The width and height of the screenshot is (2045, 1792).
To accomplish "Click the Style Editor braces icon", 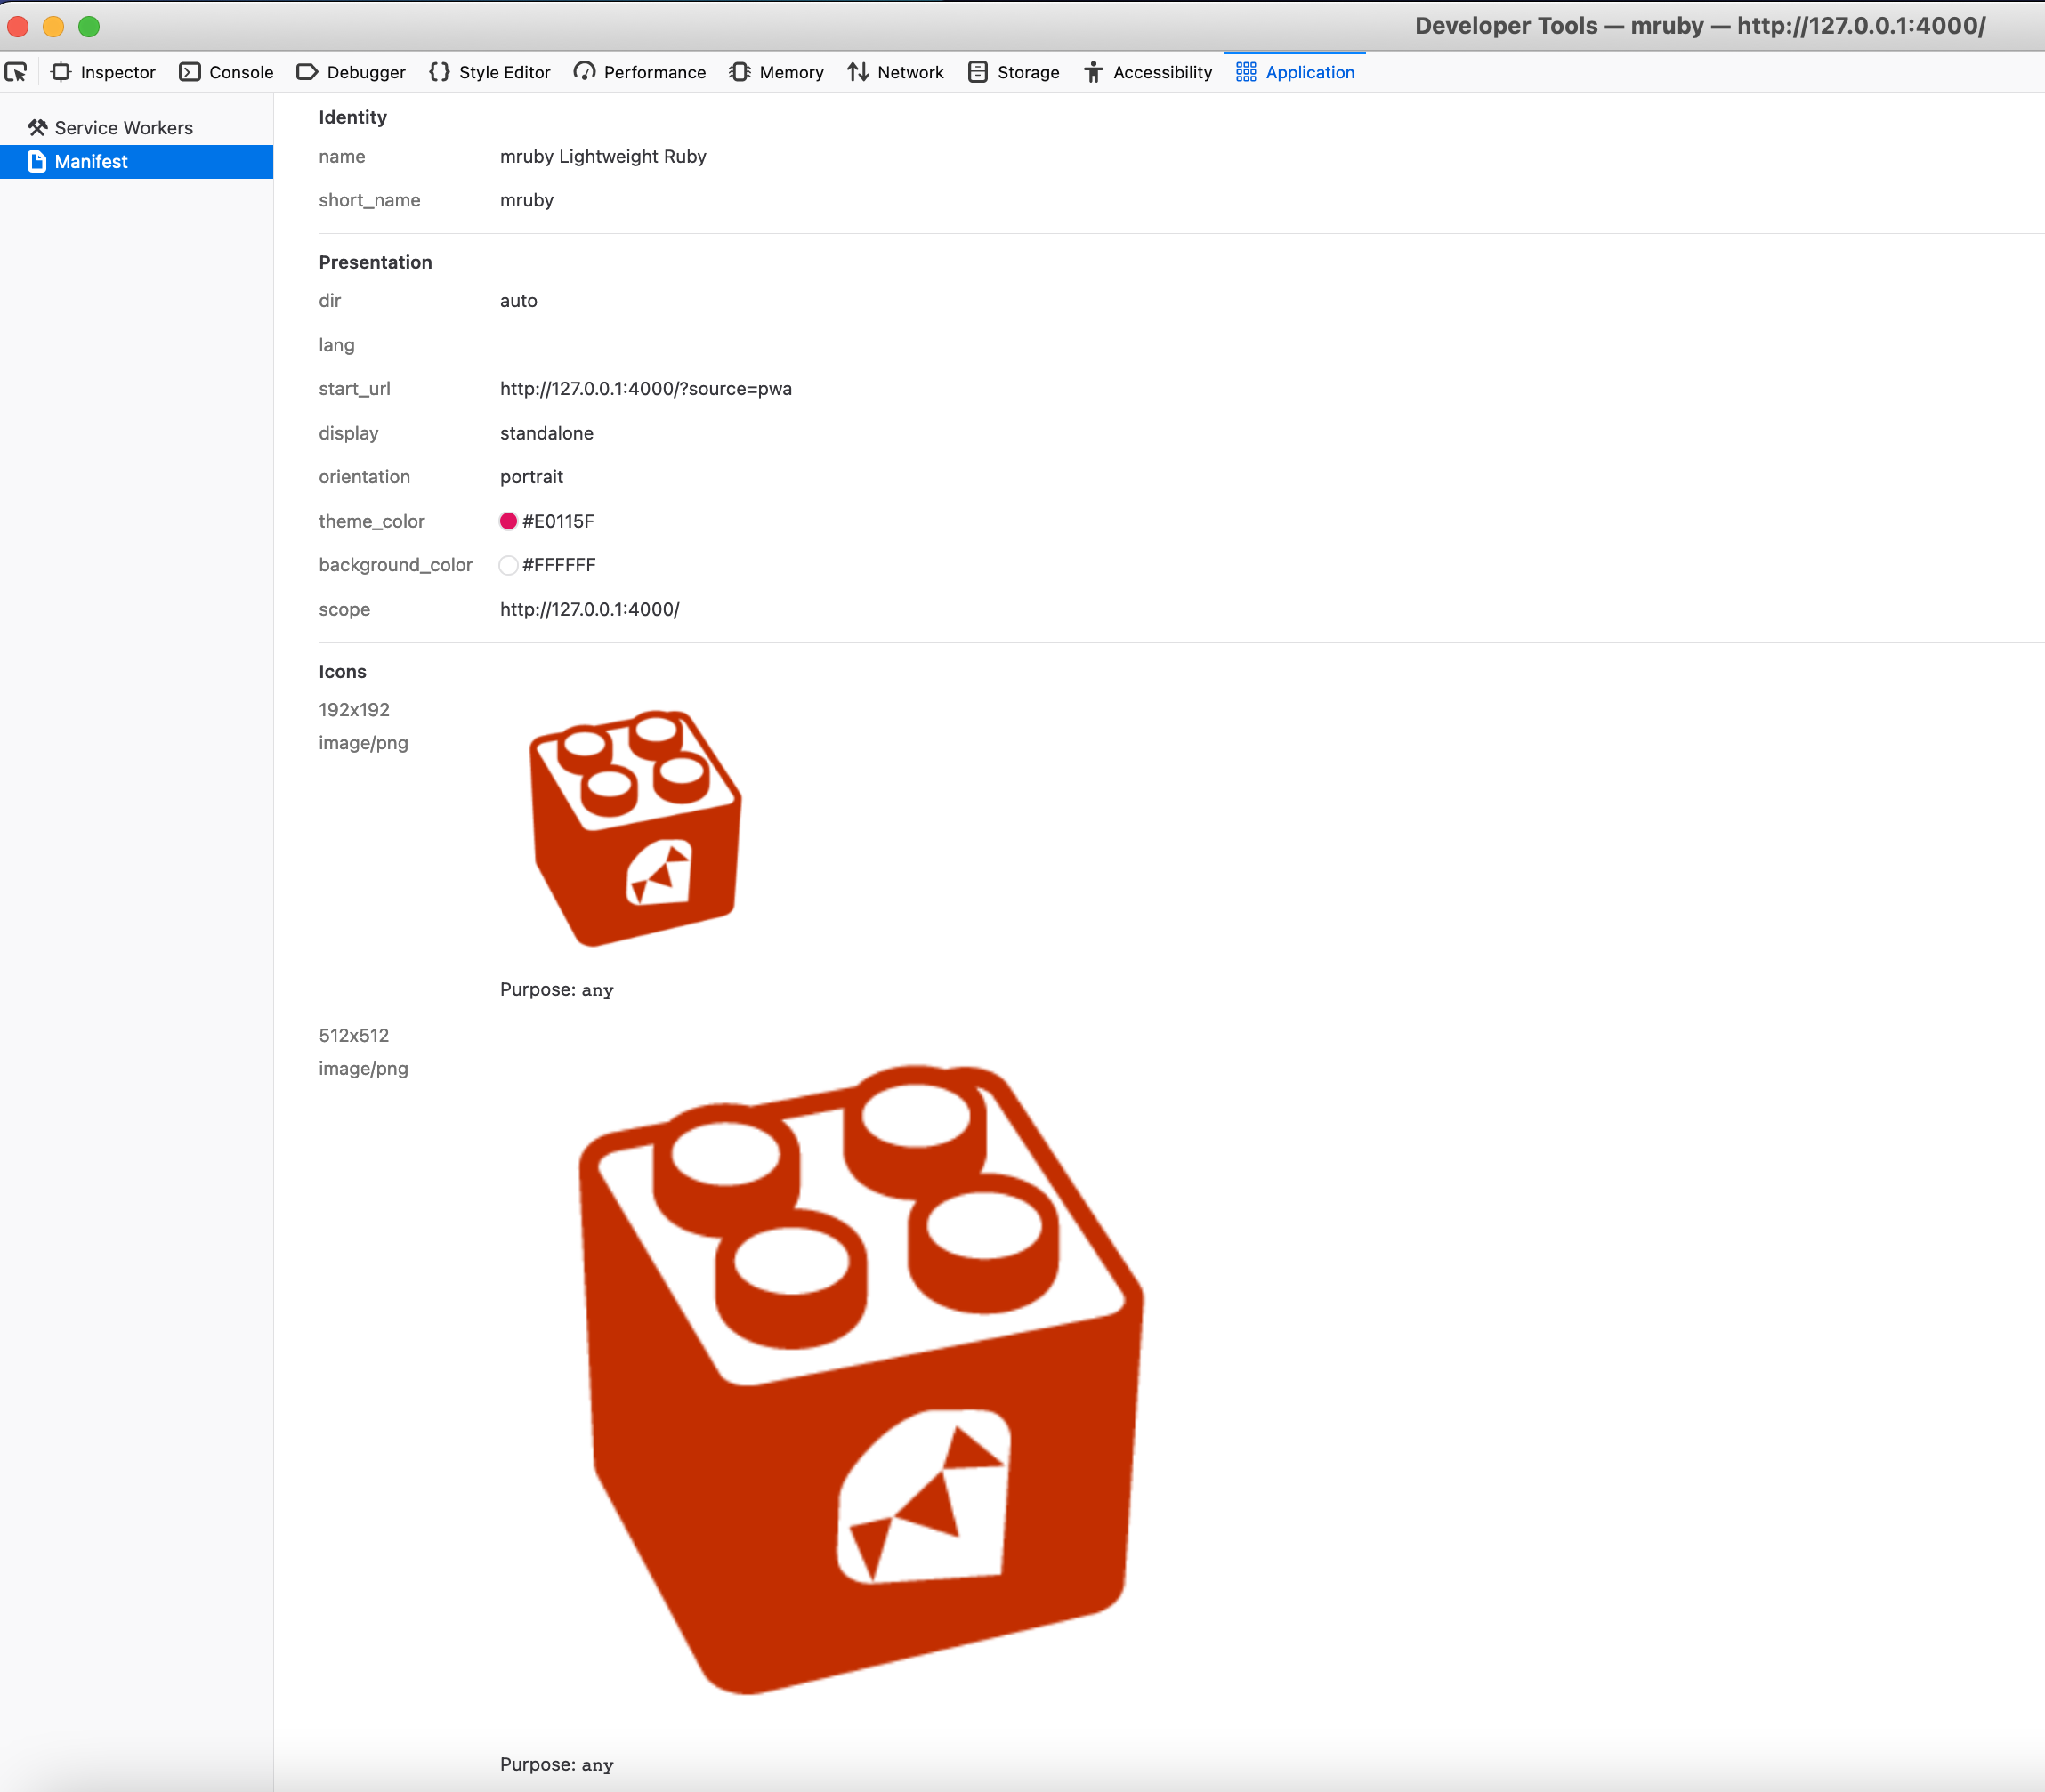I will [x=439, y=72].
